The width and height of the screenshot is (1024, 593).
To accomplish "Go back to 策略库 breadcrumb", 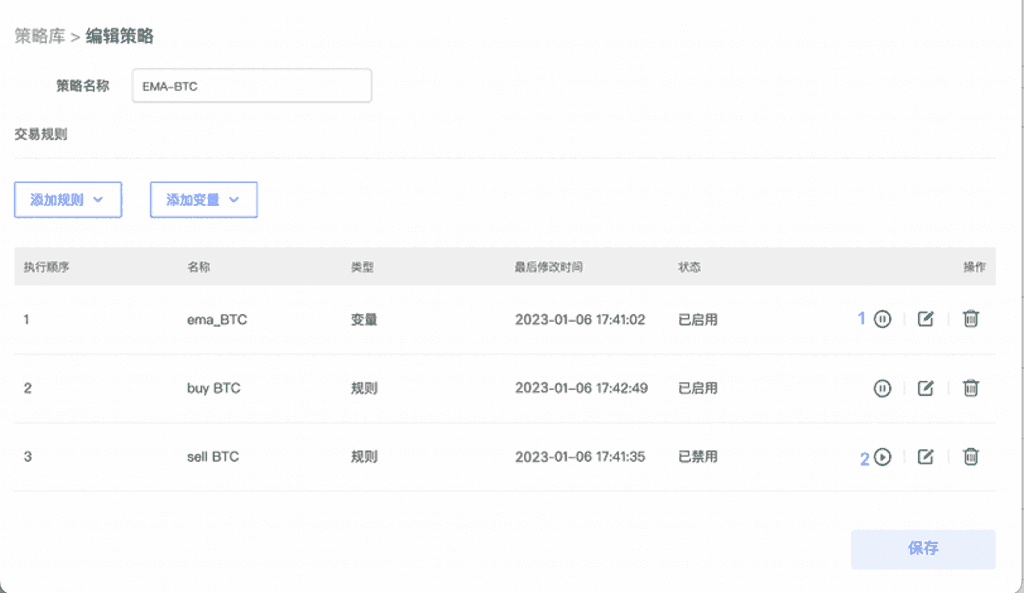I will pyautogui.click(x=39, y=37).
